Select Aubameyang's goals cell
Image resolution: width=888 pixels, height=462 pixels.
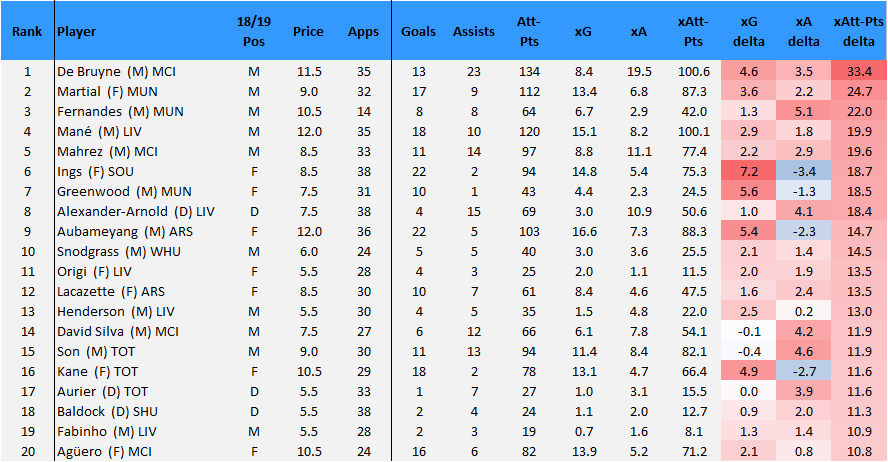coord(419,232)
